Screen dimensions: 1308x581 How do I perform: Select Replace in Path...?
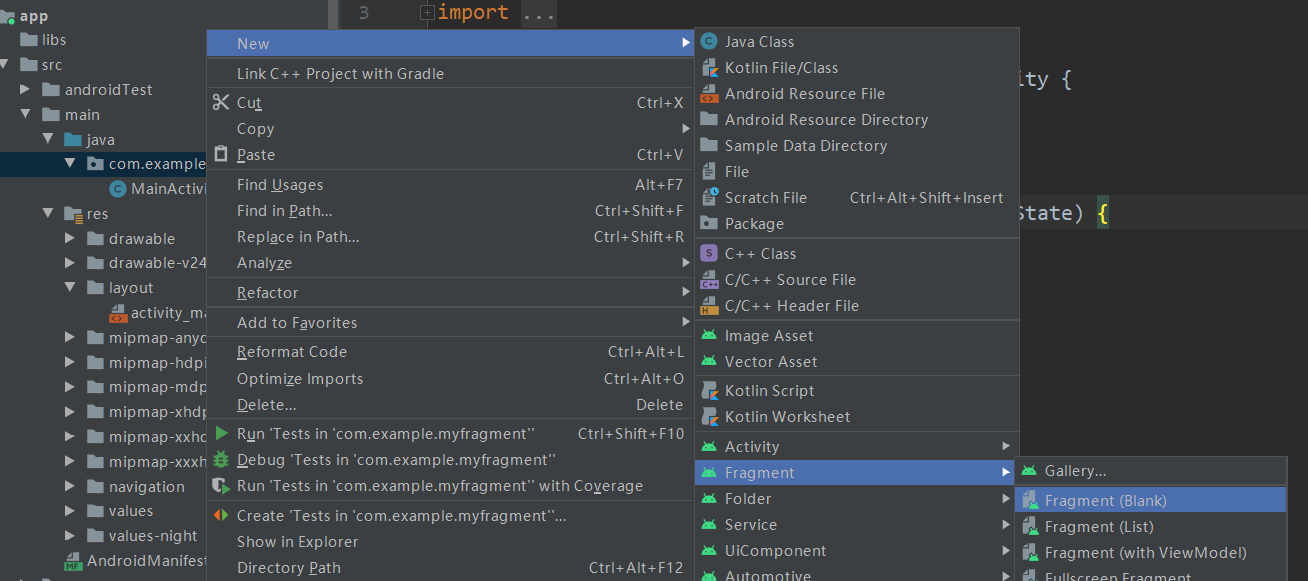(x=451, y=237)
